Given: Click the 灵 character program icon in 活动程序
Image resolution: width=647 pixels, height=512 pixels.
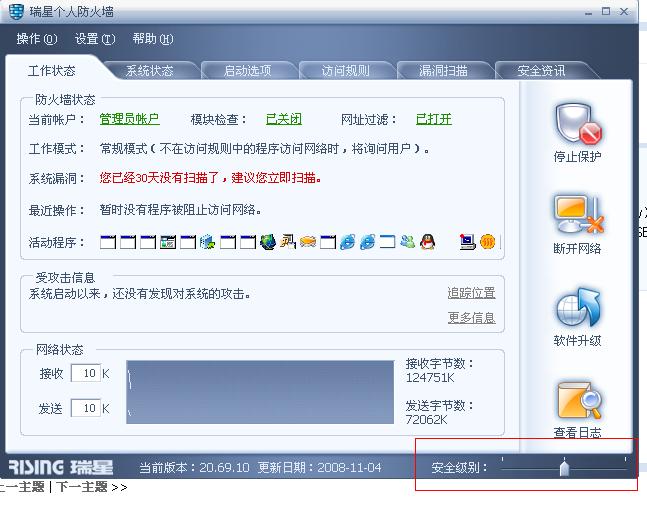Looking at the screenshot, I should coord(288,242).
